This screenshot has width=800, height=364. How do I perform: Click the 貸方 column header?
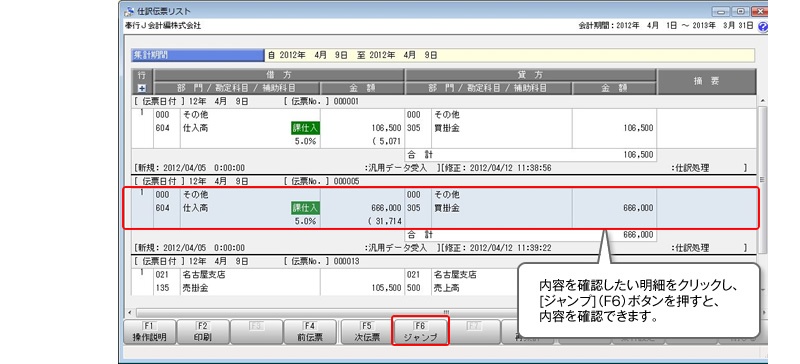click(x=530, y=75)
